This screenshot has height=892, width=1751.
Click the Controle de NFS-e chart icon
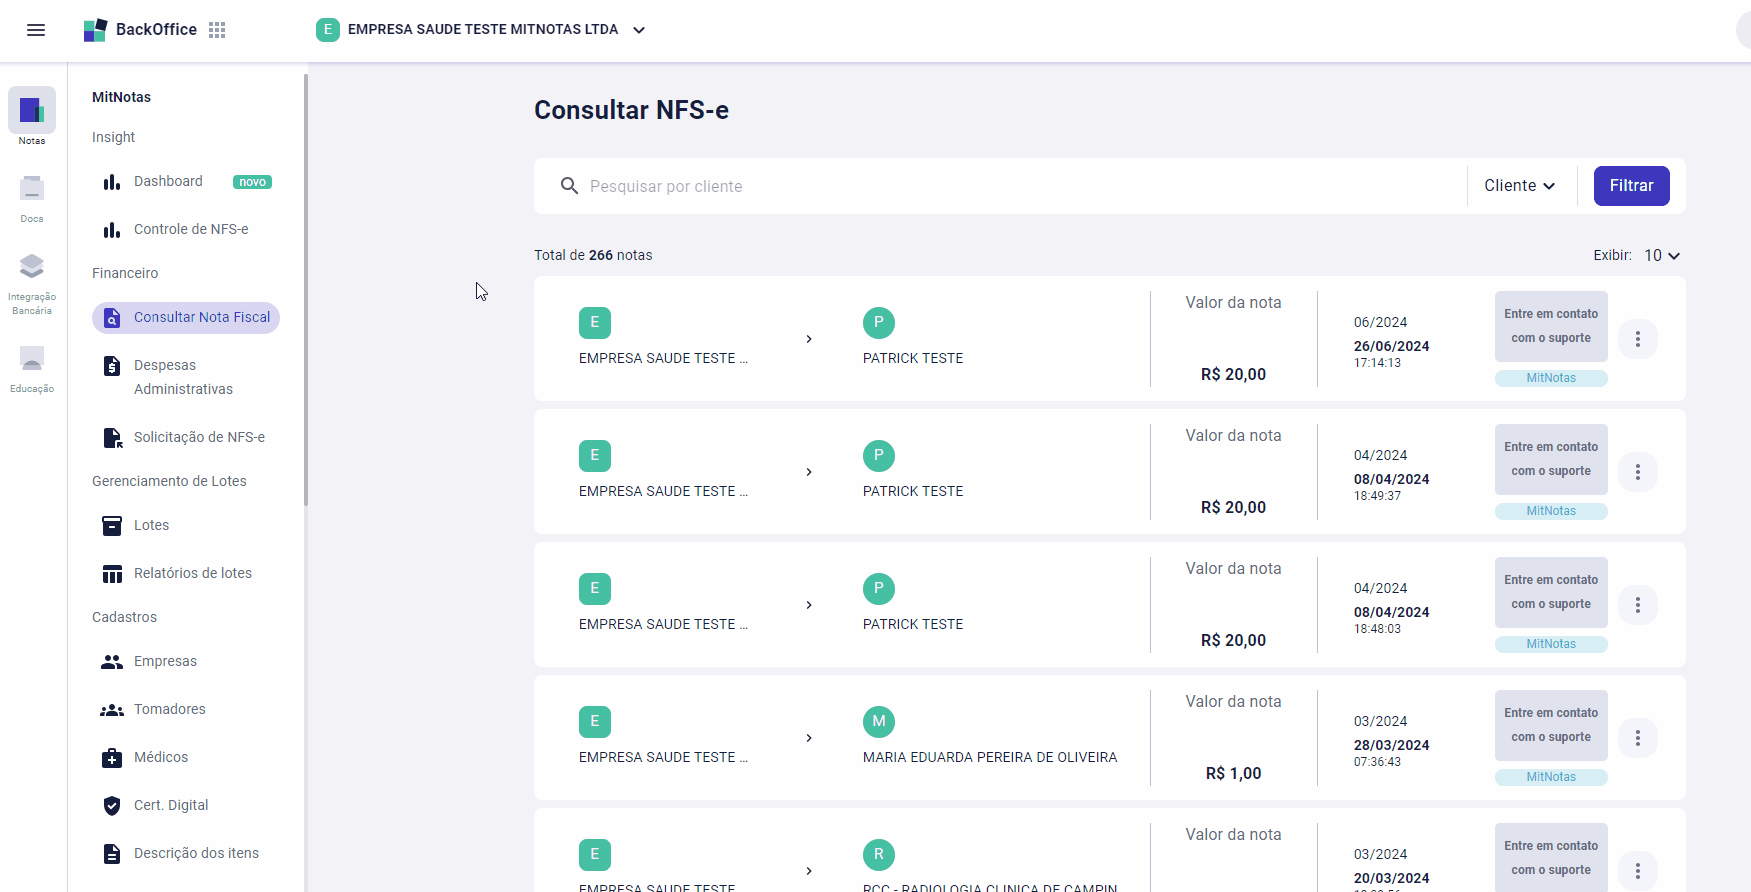tap(112, 230)
